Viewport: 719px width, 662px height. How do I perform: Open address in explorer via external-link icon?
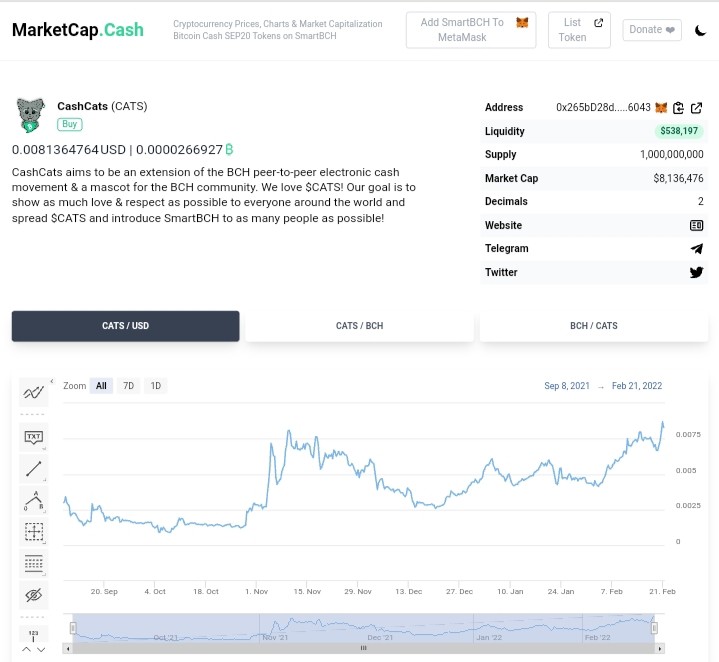(696, 108)
